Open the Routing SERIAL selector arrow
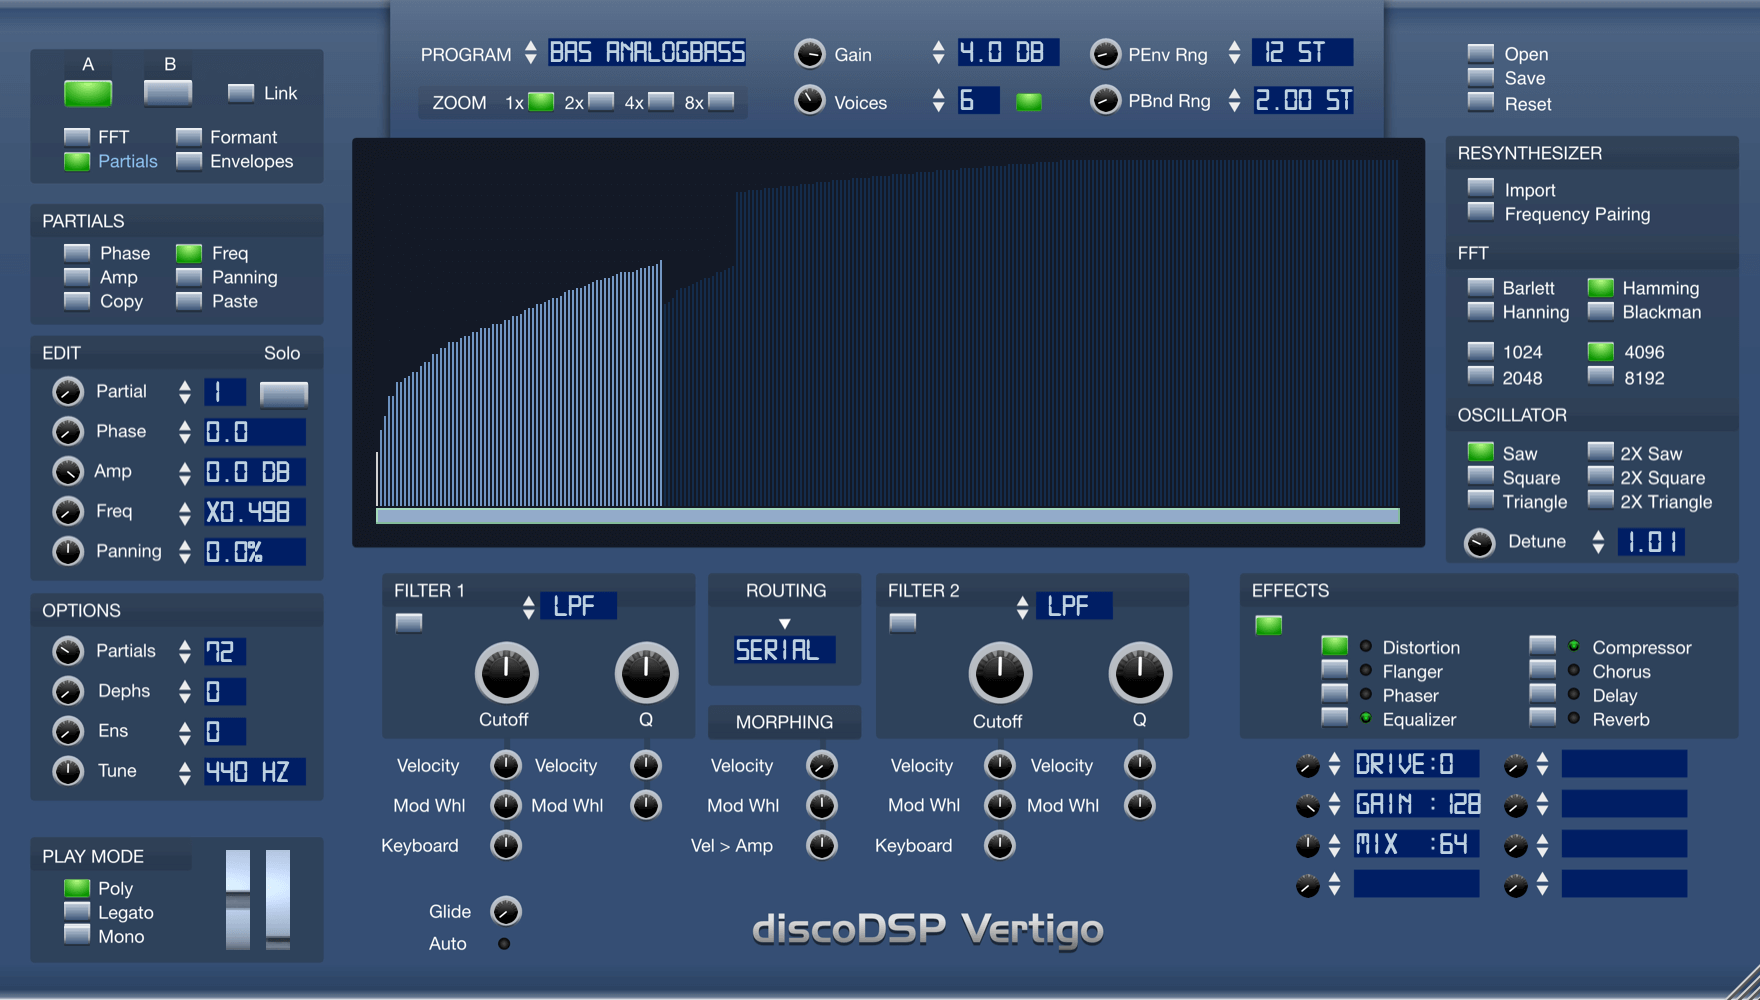 pos(785,623)
